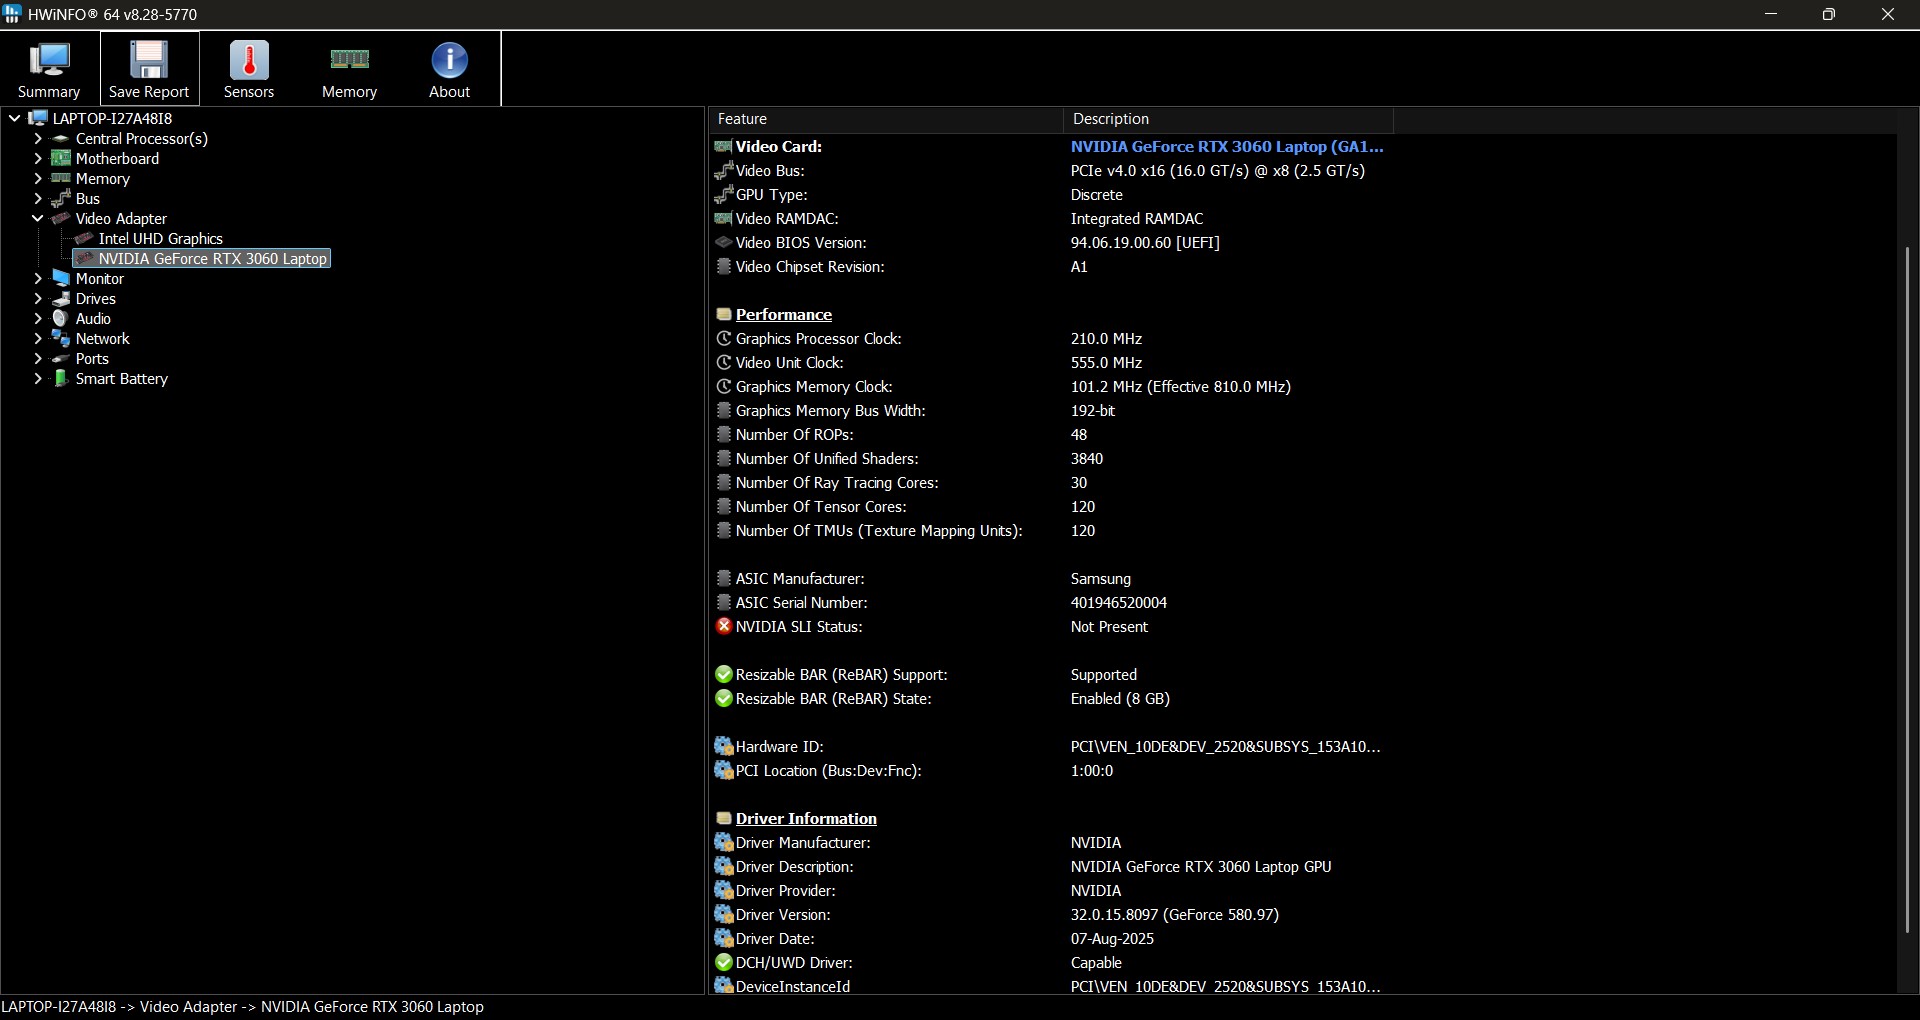This screenshot has height=1020, width=1920.
Task: Click the Central Processor(s) chip icon
Action: pyautogui.click(x=61, y=138)
